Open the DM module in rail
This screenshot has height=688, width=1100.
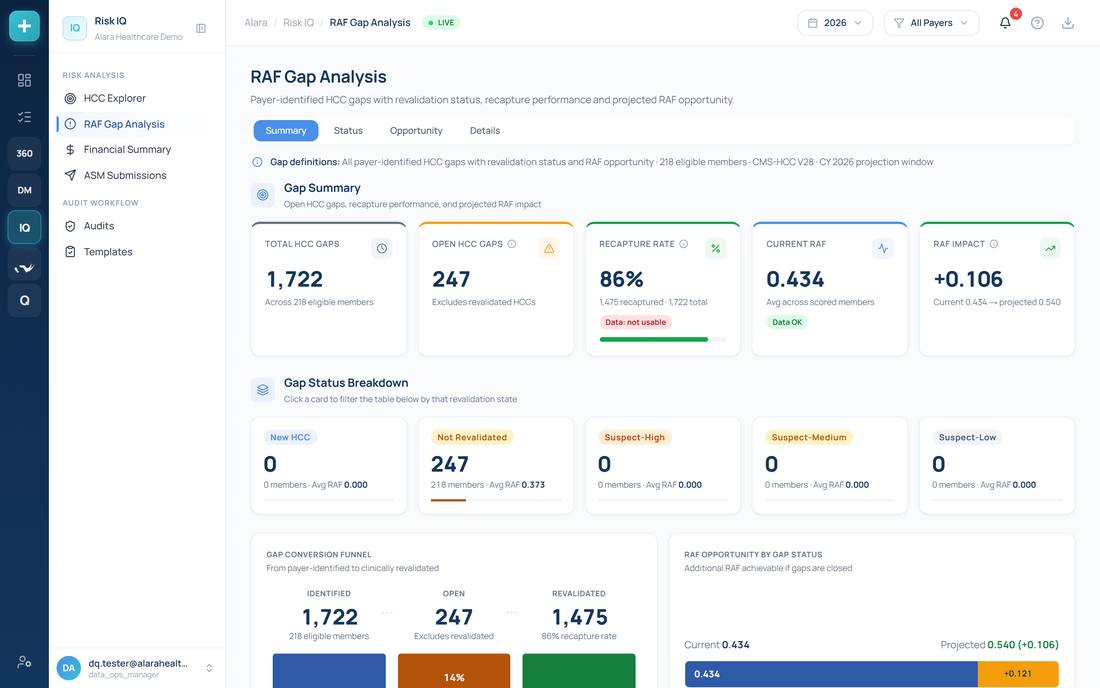(24, 190)
